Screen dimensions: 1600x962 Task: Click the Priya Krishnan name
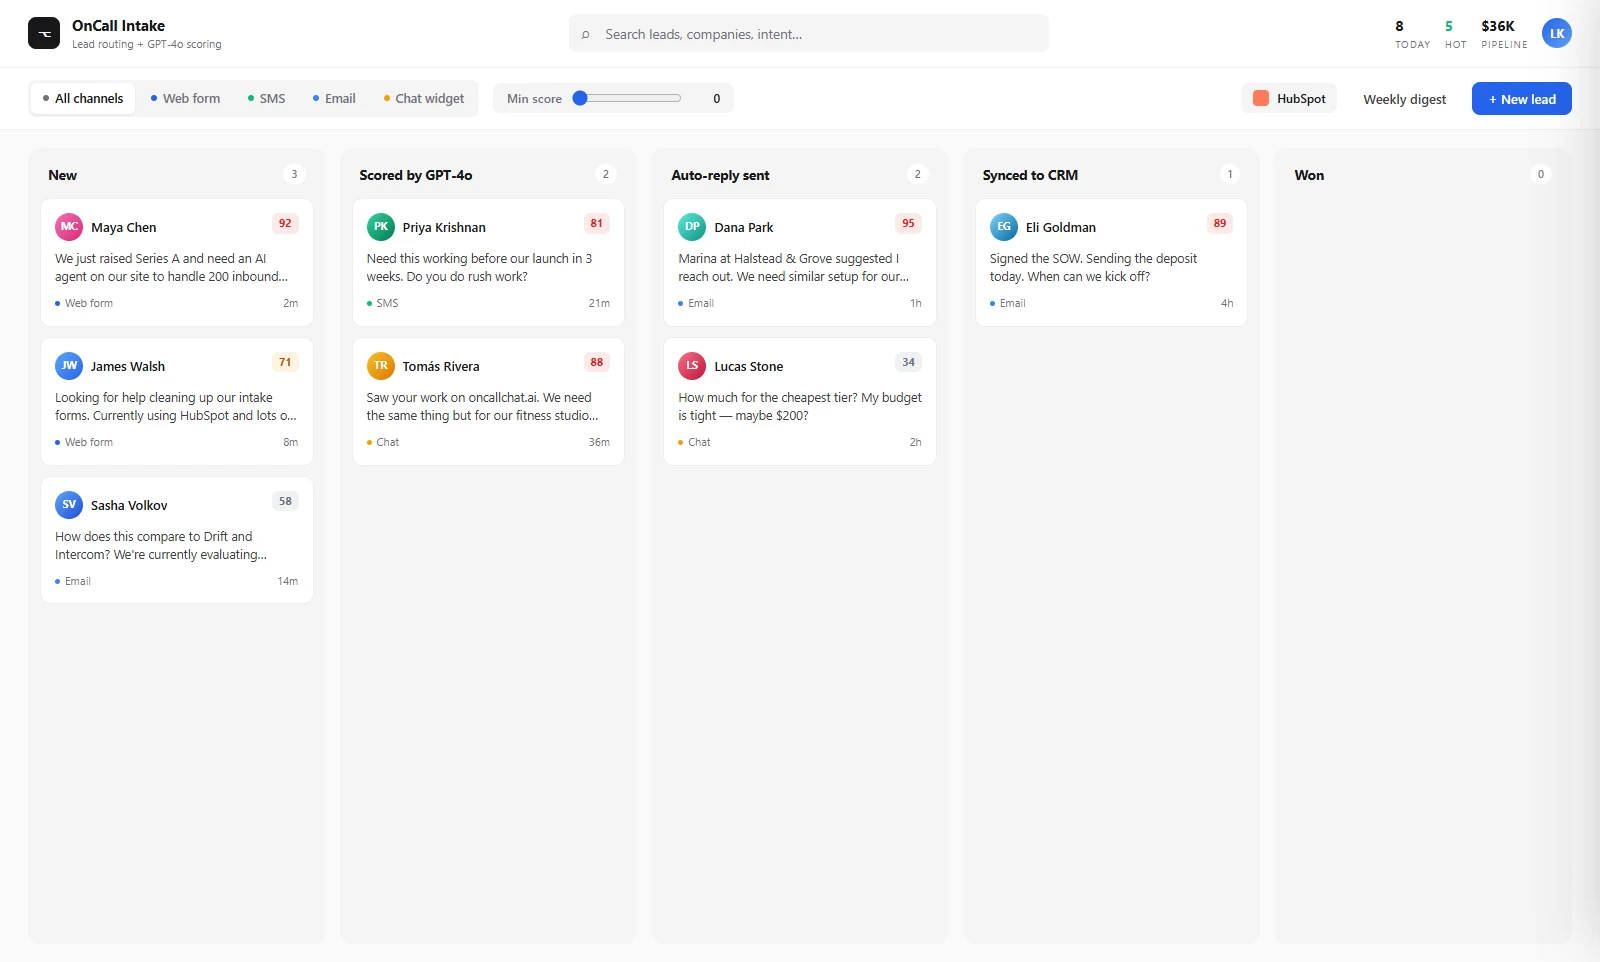[x=444, y=227]
